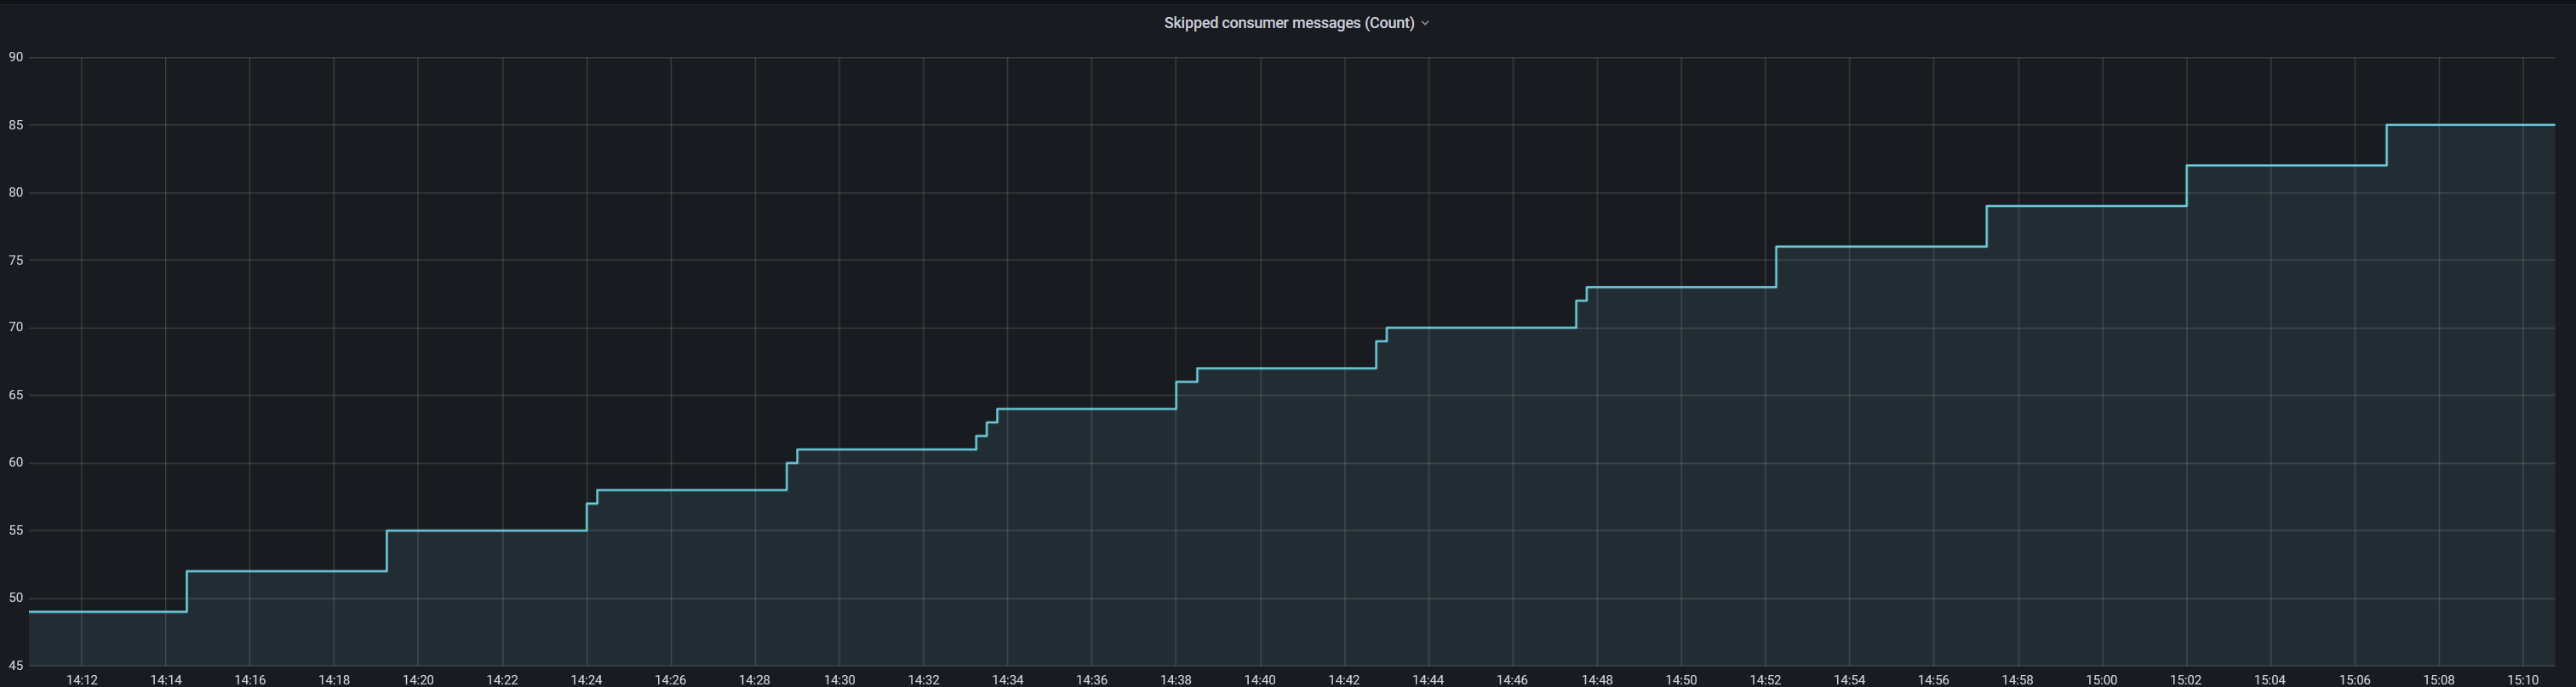
Task: Click the 75 y-axis label
Action: [x=16, y=260]
